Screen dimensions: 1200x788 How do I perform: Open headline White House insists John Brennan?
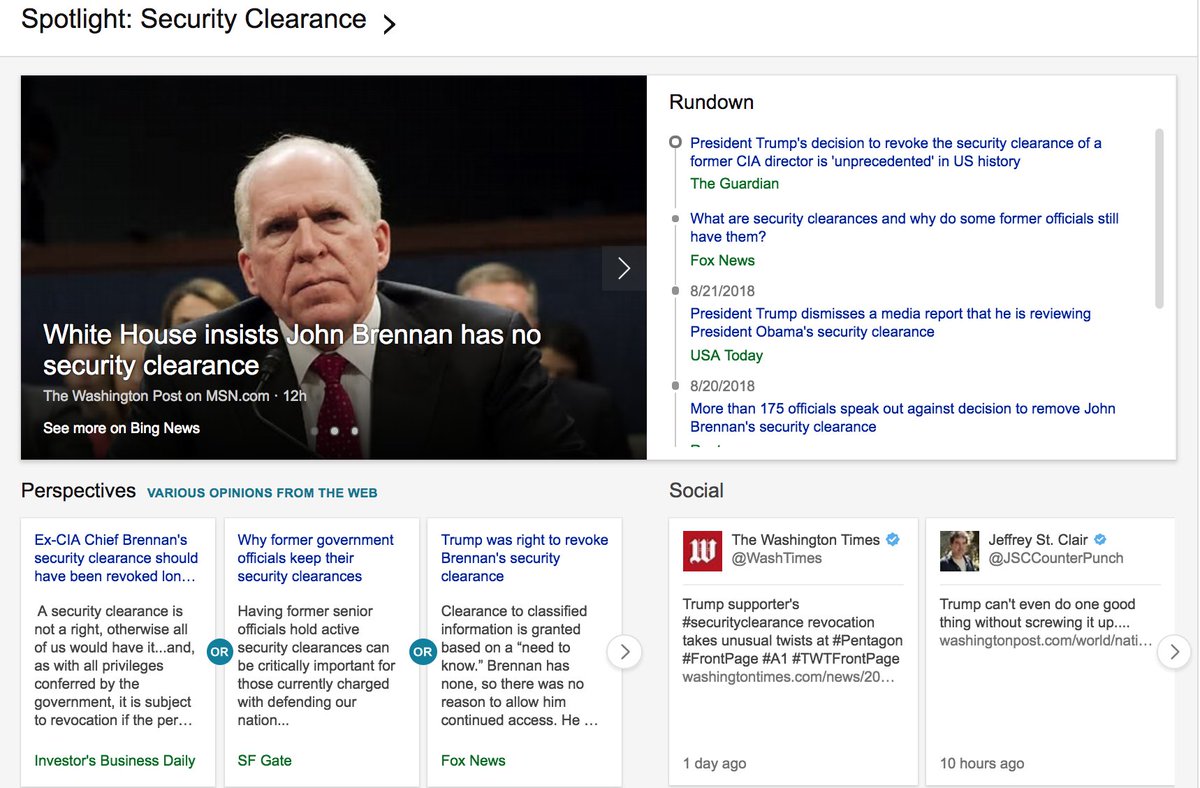pyautogui.click(x=292, y=349)
